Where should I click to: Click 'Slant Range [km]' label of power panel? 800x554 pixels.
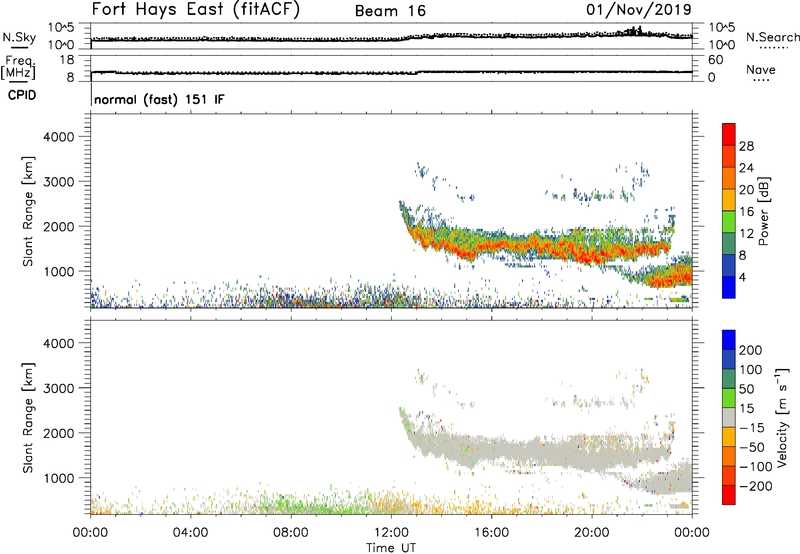point(28,211)
